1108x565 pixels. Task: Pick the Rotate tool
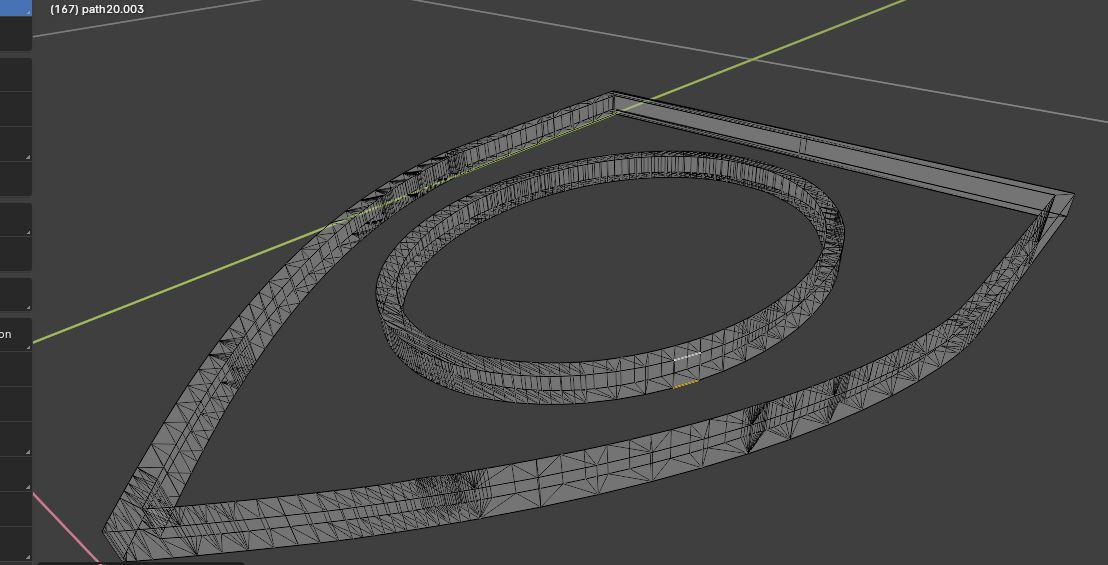pos(15,108)
